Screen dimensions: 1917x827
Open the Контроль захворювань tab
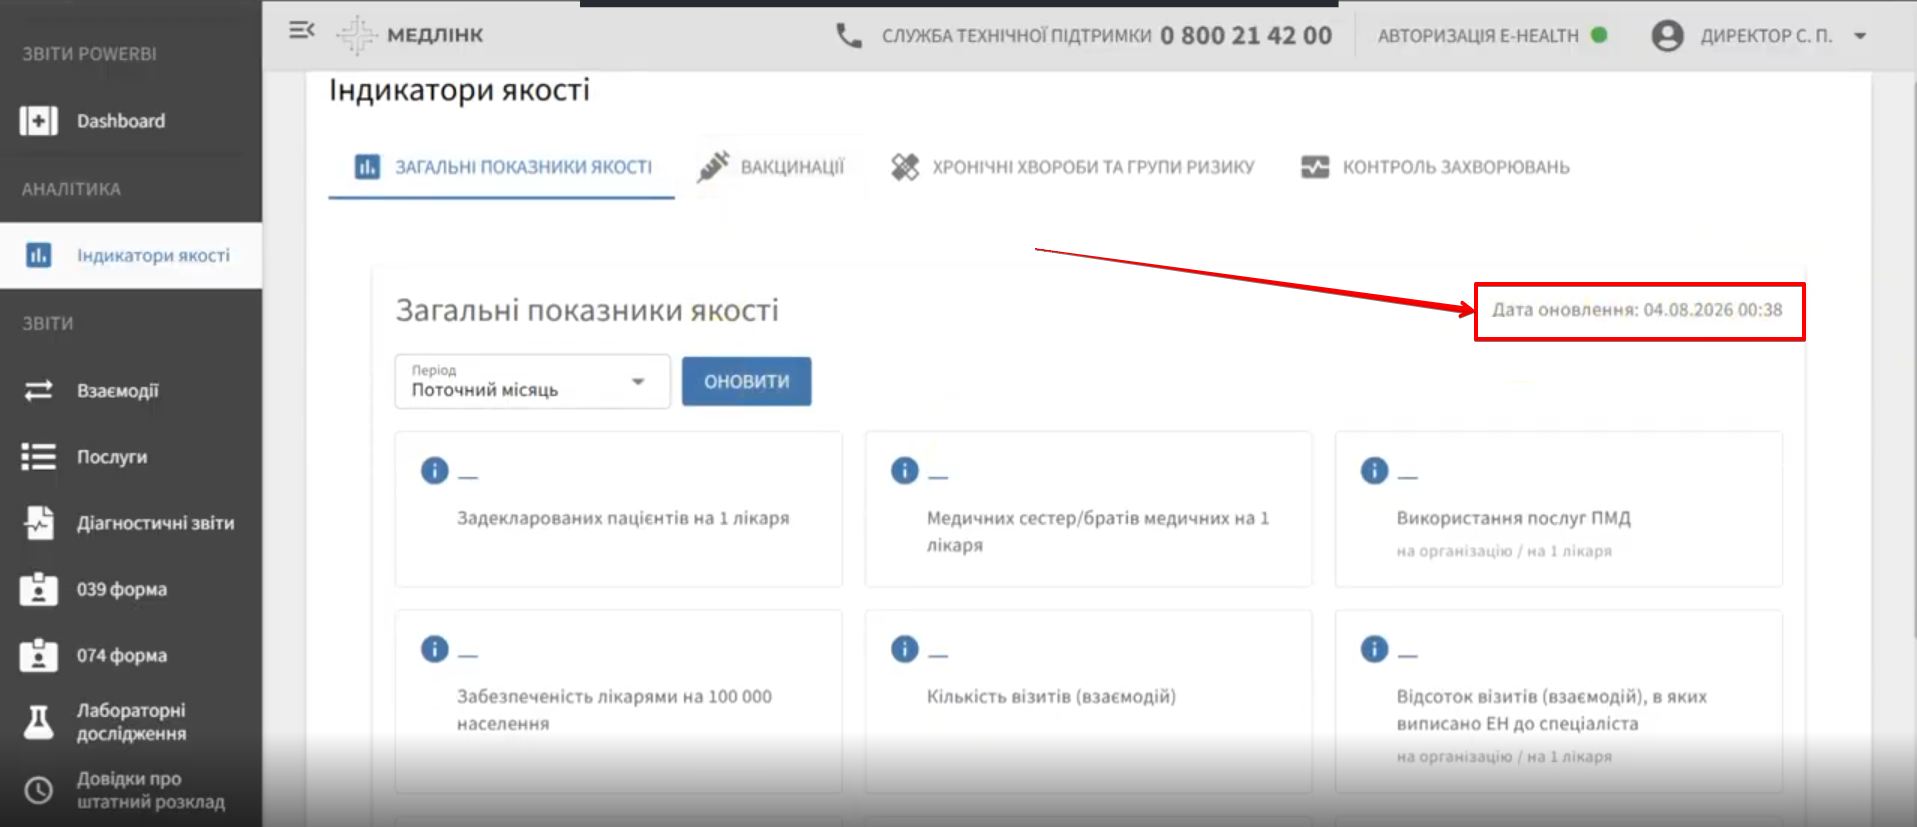(1435, 167)
